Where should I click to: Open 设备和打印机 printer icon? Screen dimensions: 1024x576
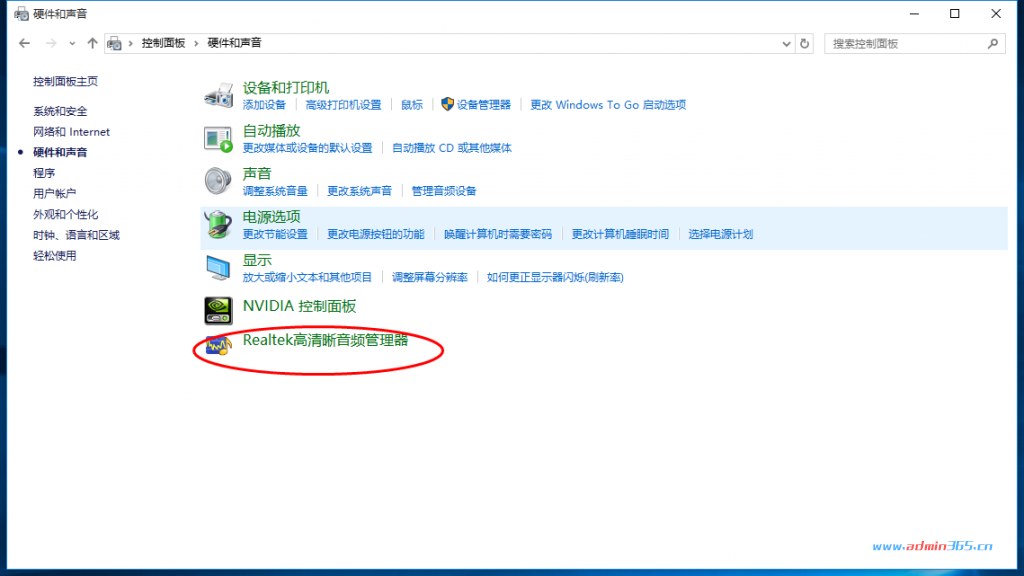click(218, 95)
